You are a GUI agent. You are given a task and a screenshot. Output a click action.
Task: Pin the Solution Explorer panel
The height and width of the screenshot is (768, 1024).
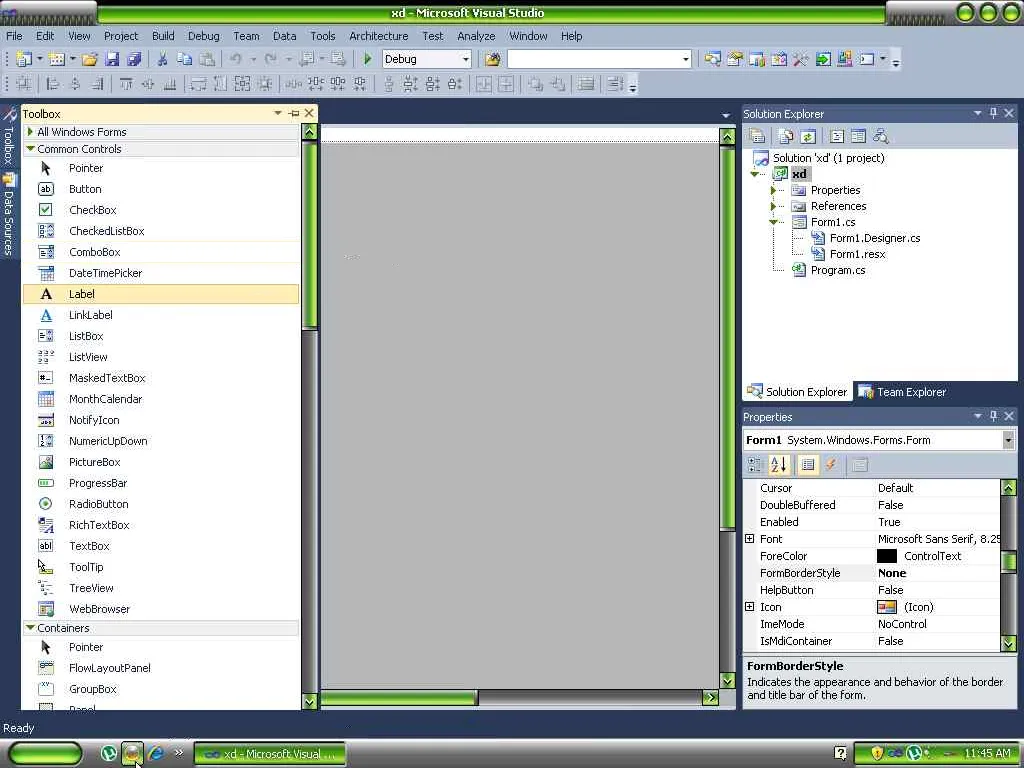coord(993,114)
